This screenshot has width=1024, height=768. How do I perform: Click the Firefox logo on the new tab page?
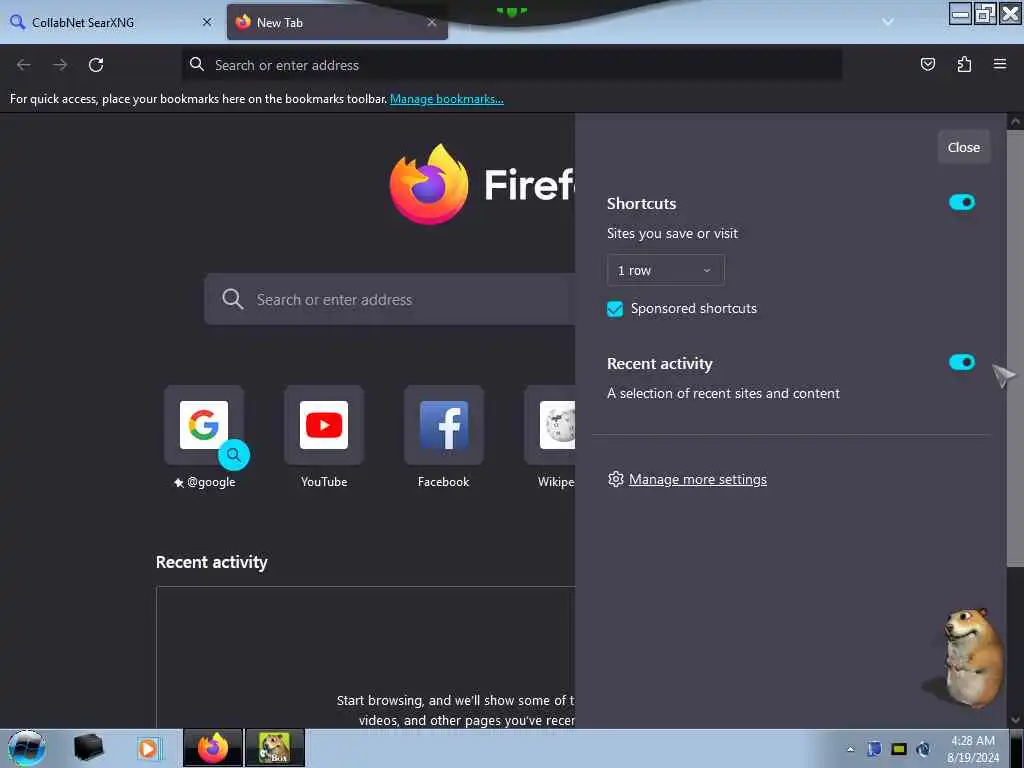click(x=429, y=184)
